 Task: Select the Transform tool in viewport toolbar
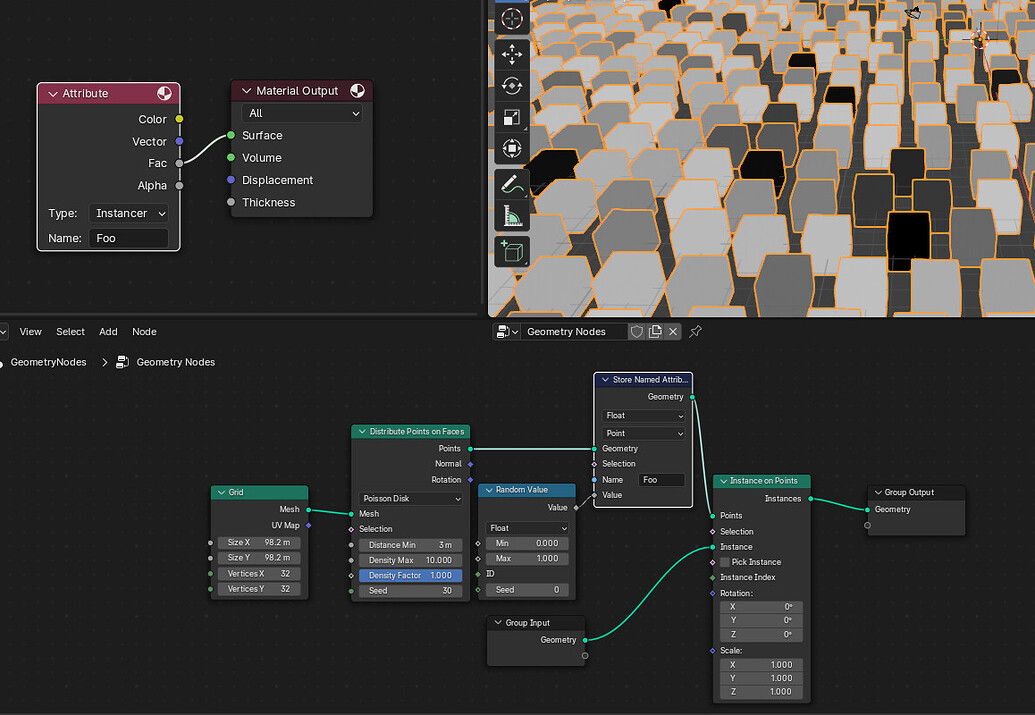[x=512, y=149]
